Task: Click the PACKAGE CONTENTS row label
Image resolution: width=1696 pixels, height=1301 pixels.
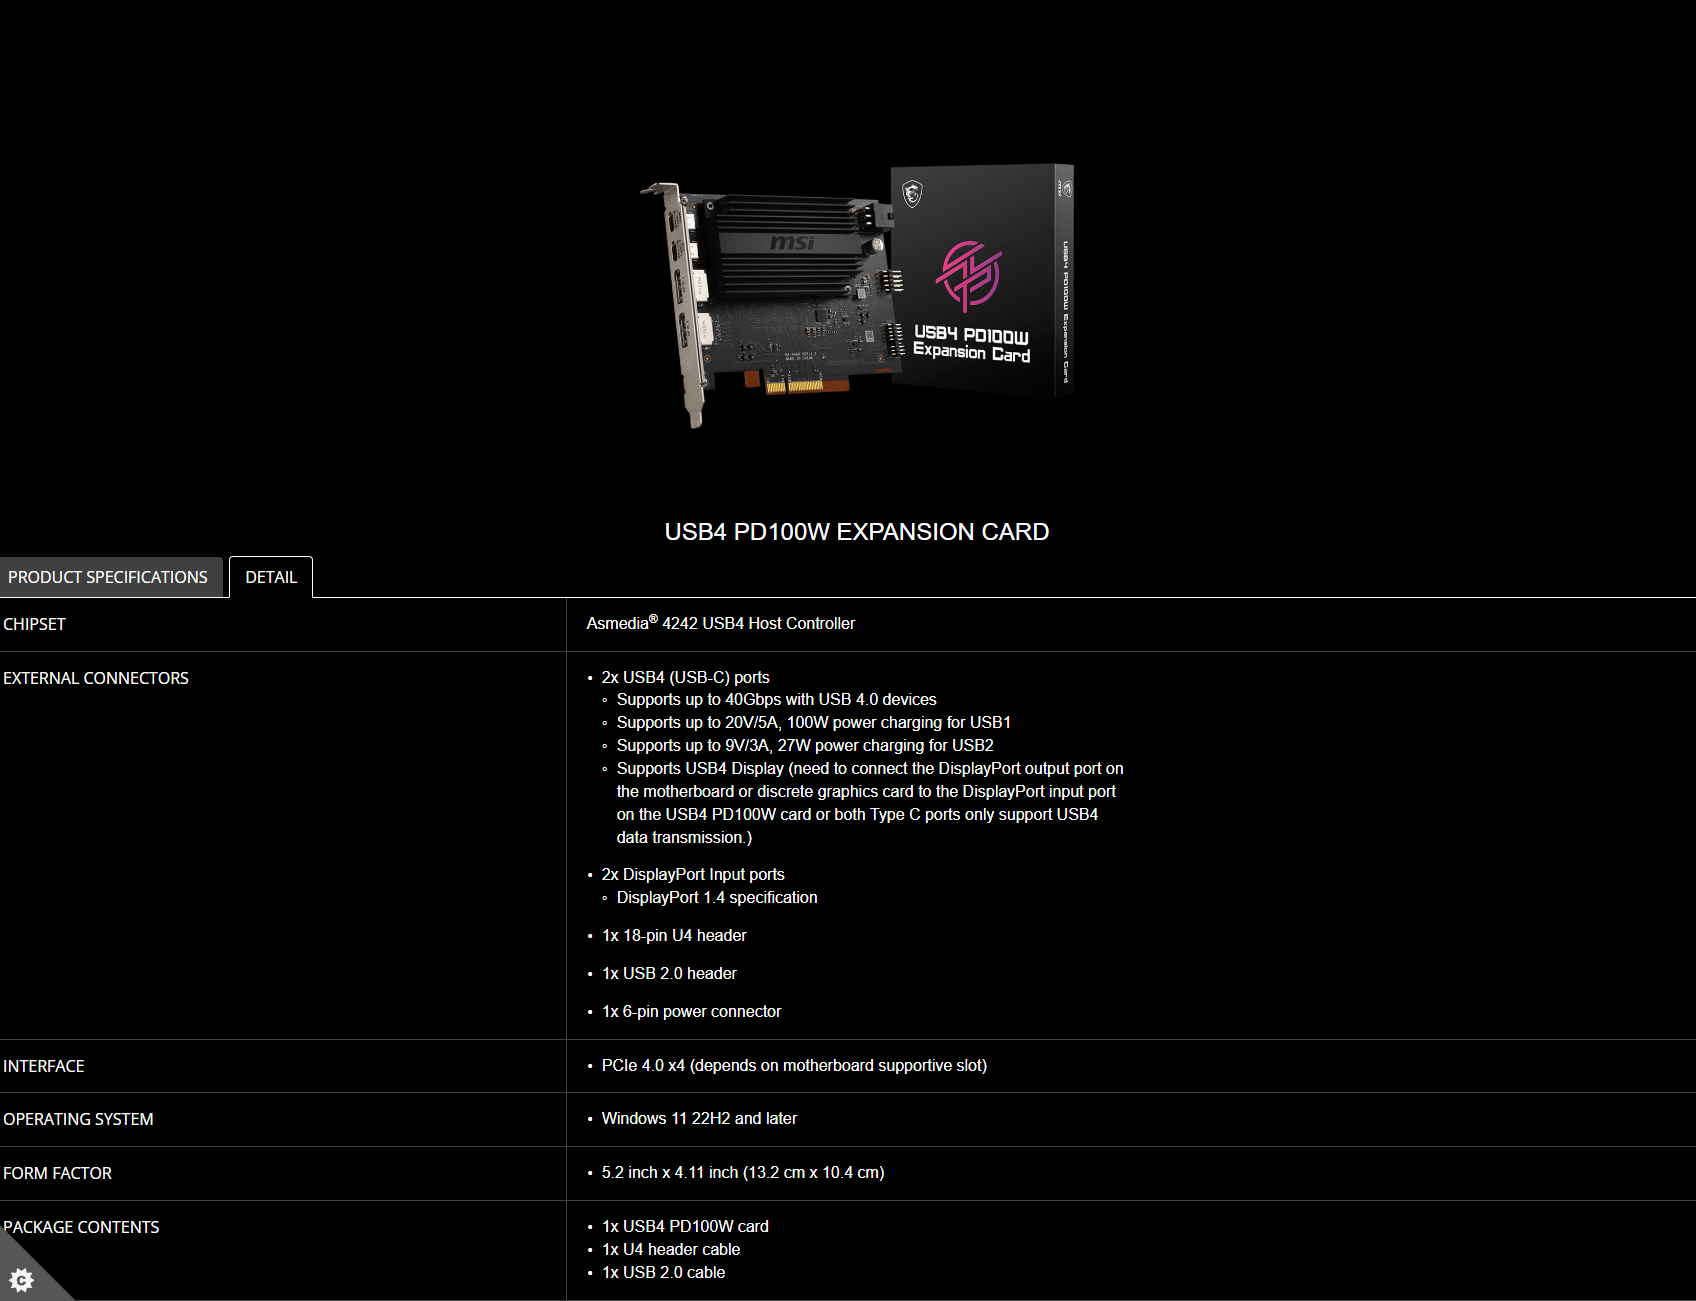Action: pyautogui.click(x=82, y=1227)
